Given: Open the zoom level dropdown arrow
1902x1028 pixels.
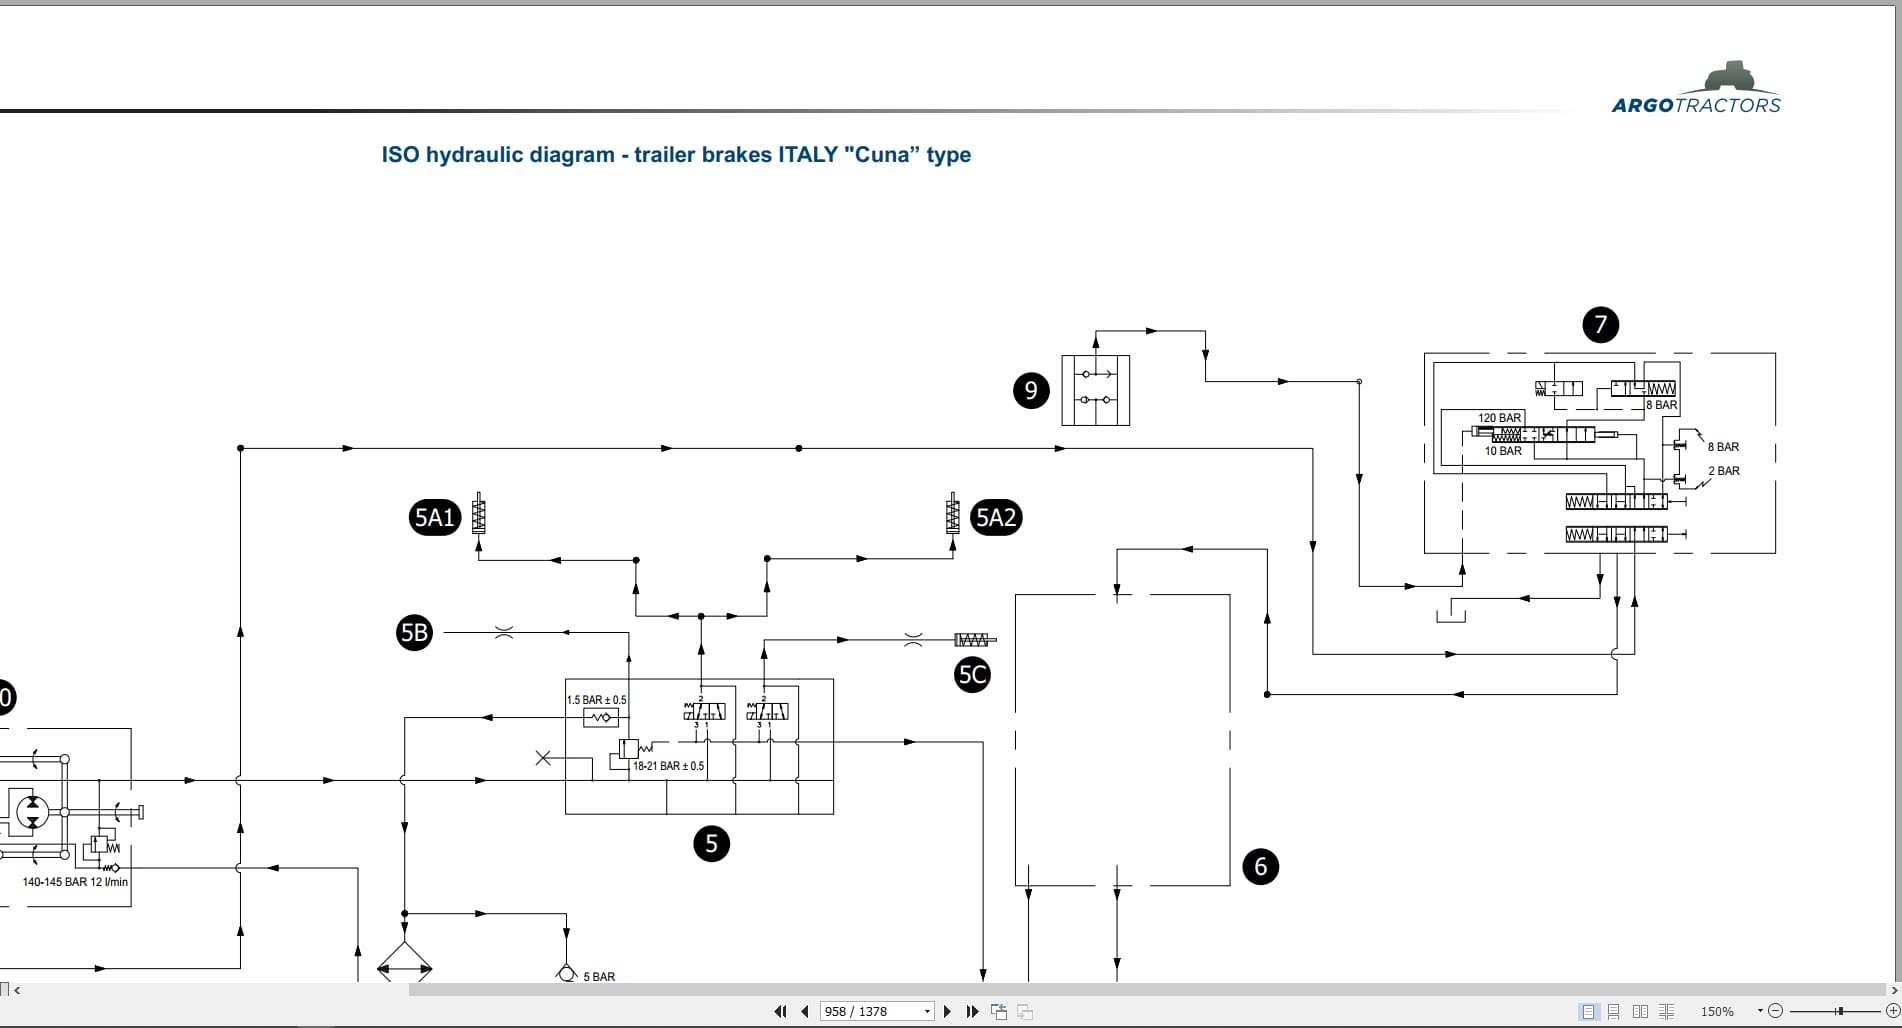Looking at the screenshot, I should pos(1760,1011).
